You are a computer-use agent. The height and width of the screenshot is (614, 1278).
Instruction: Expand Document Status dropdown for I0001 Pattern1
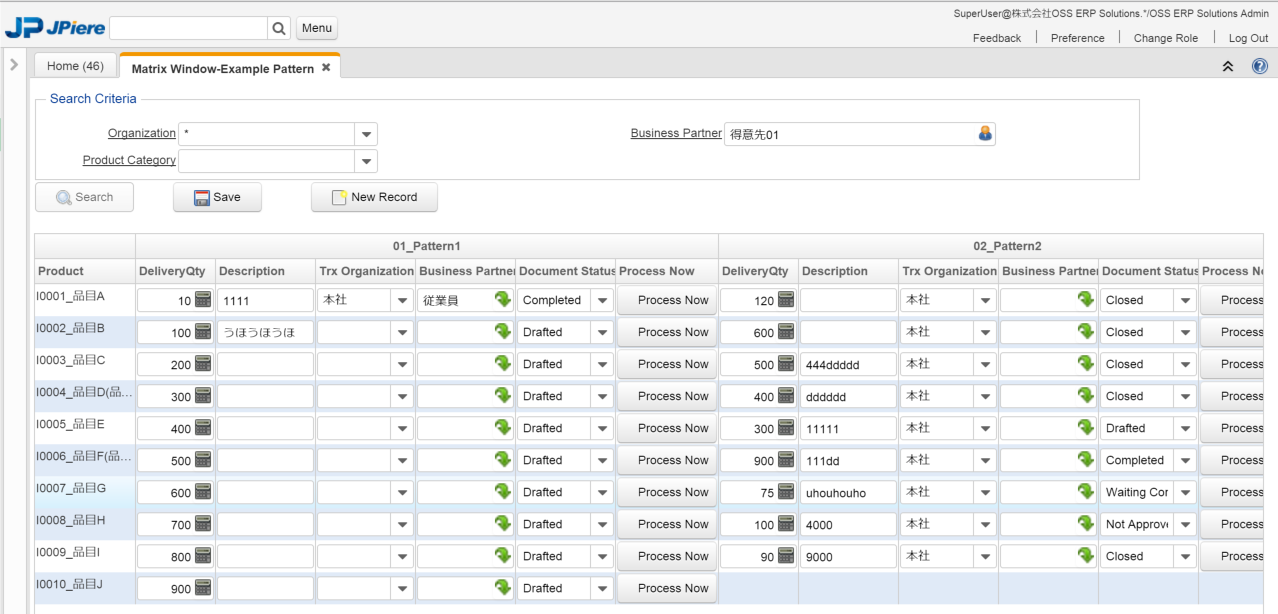[602, 300]
